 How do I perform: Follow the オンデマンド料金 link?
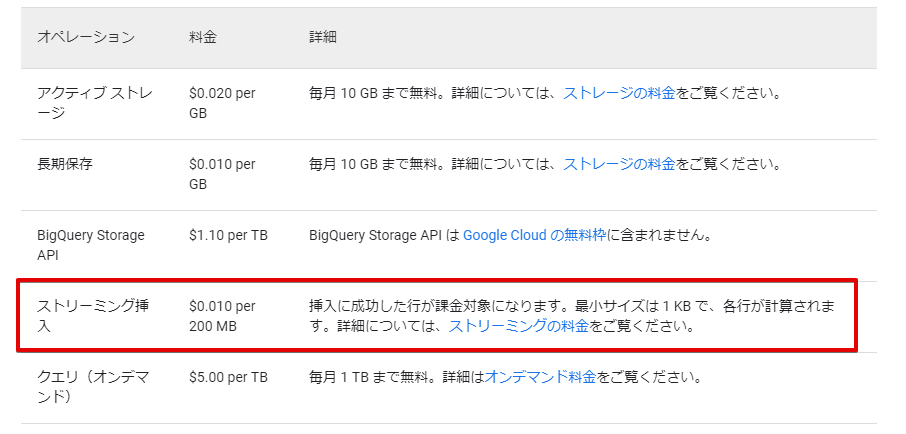[540, 378]
